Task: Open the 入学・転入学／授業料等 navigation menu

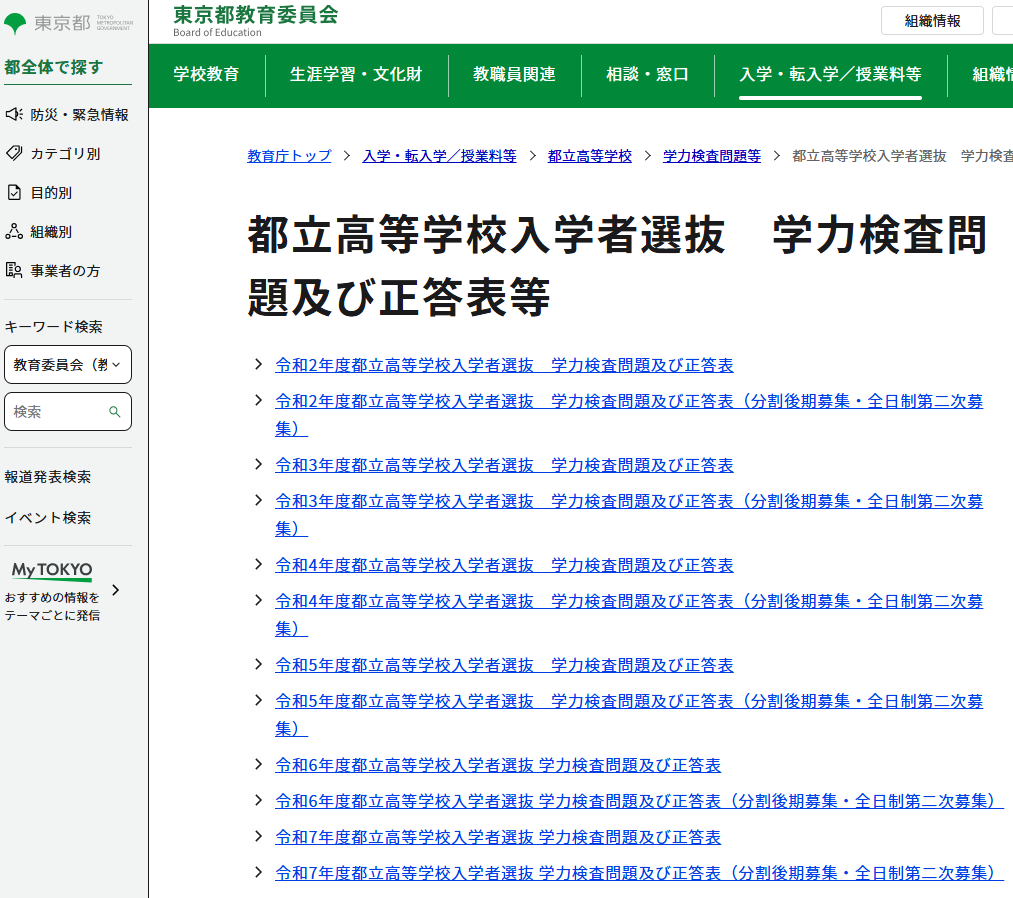Action: tap(830, 74)
